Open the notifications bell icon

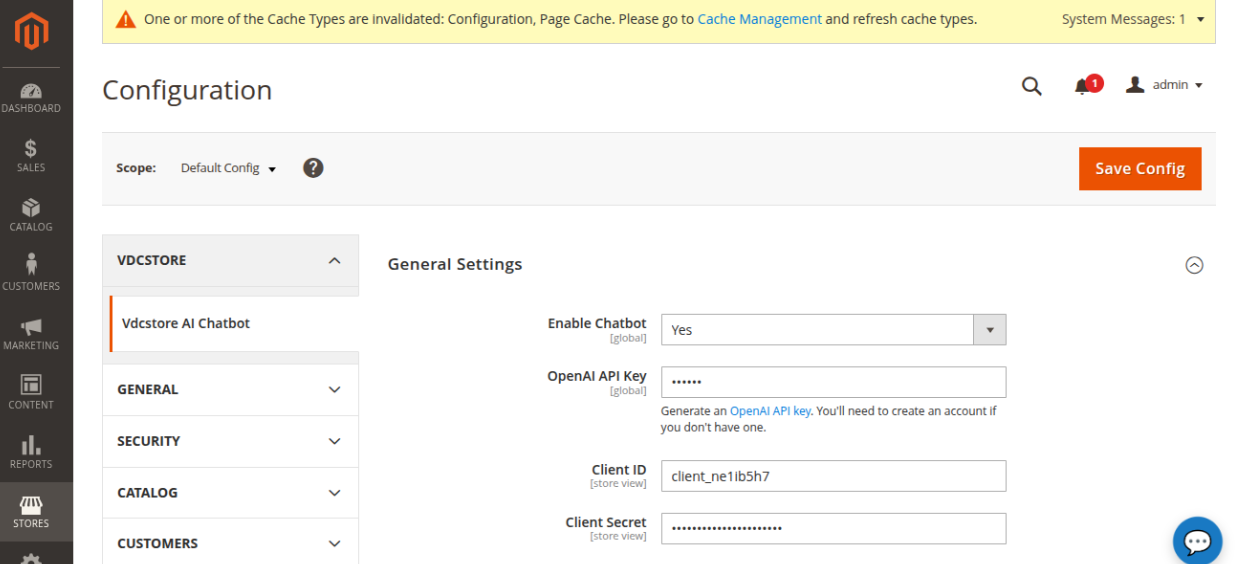coord(1083,86)
